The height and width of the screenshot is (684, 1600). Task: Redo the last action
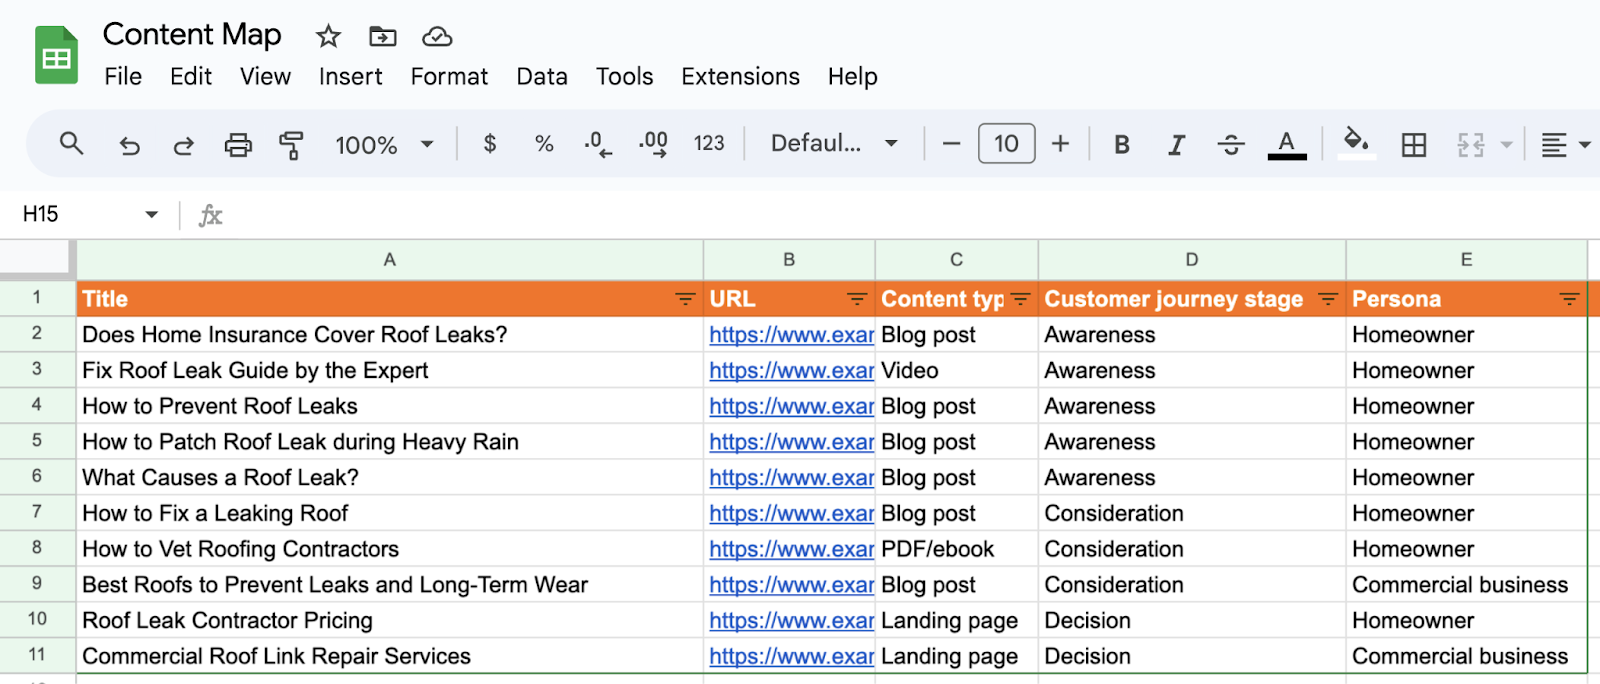point(183,145)
